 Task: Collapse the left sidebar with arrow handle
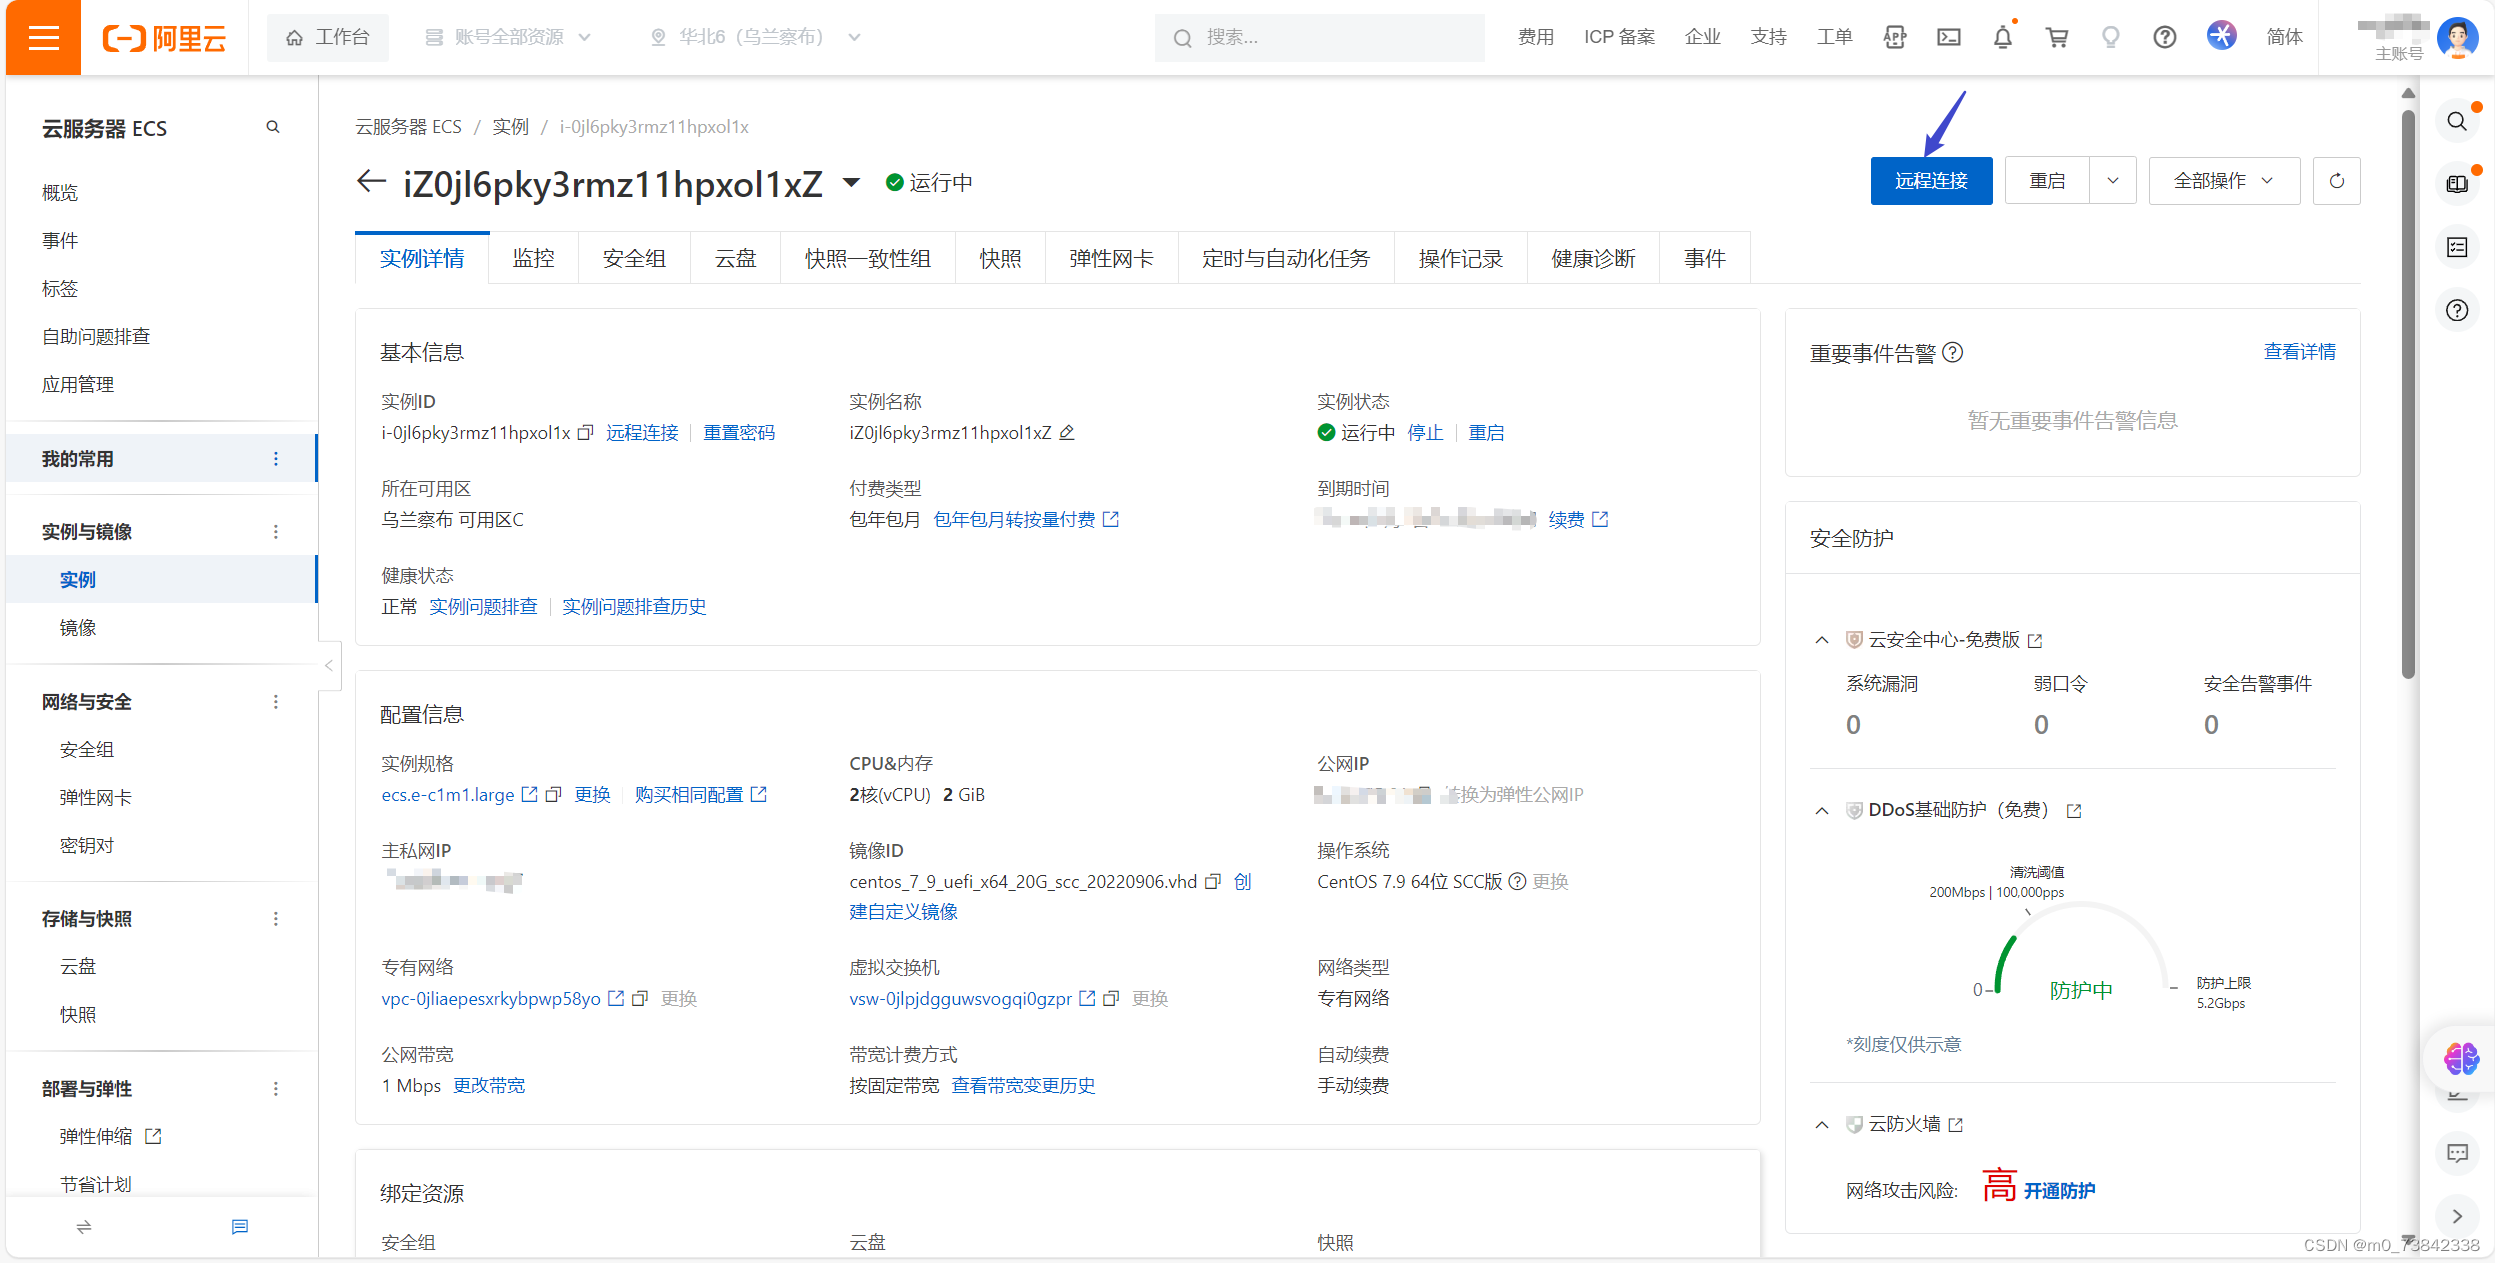click(329, 665)
